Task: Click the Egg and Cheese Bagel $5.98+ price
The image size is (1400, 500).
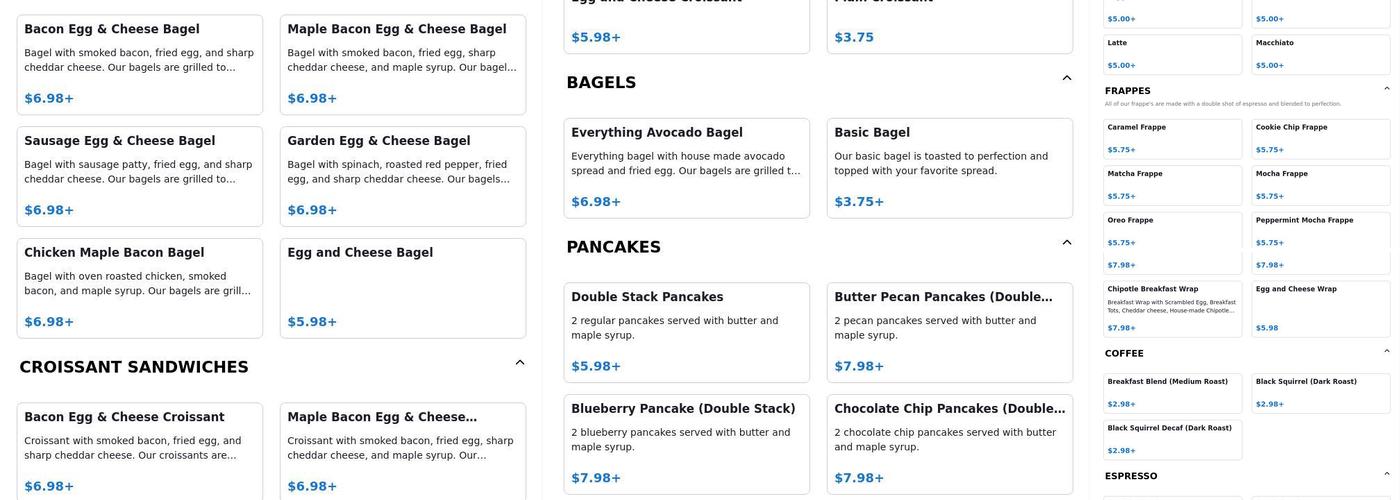Action: [x=312, y=322]
